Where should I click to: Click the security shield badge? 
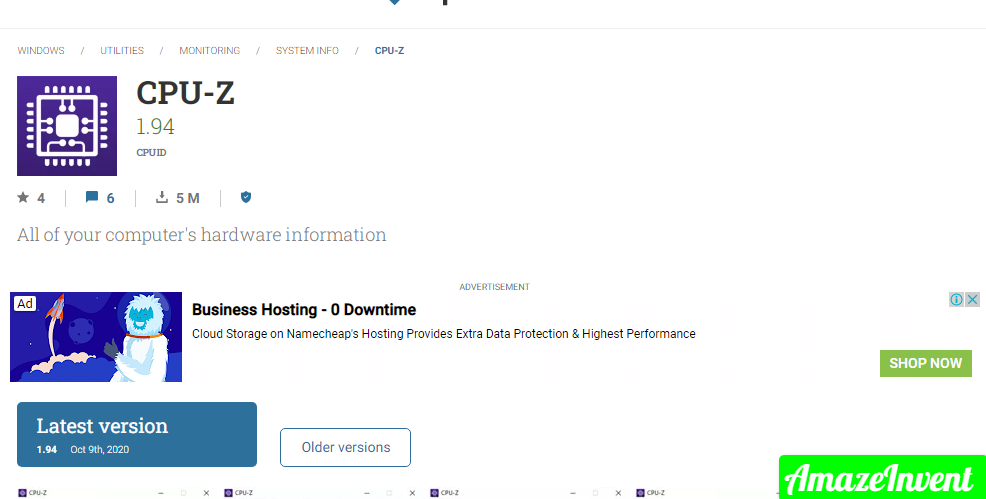[x=246, y=197]
